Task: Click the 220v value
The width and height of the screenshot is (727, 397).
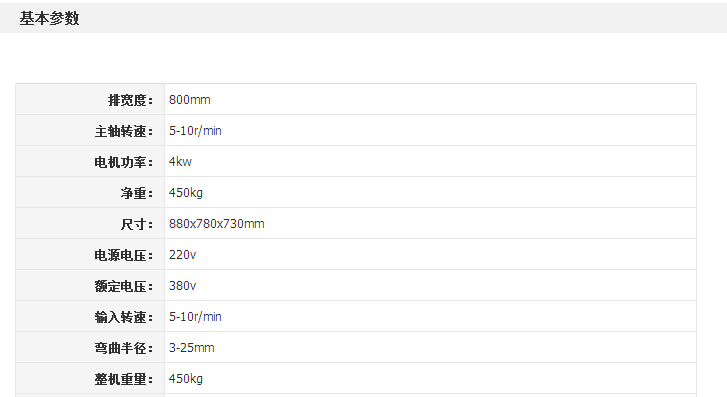Action: coord(183,255)
